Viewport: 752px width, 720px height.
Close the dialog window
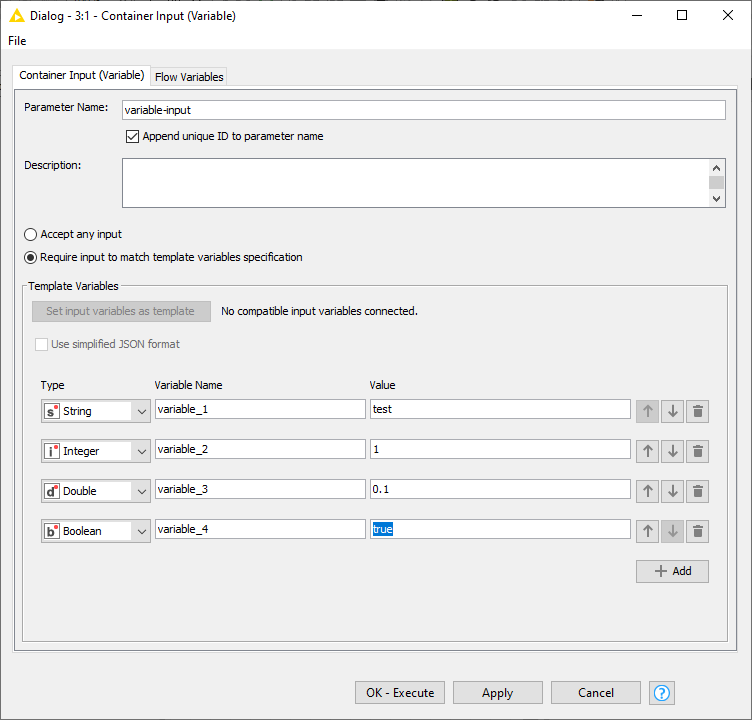(728, 15)
